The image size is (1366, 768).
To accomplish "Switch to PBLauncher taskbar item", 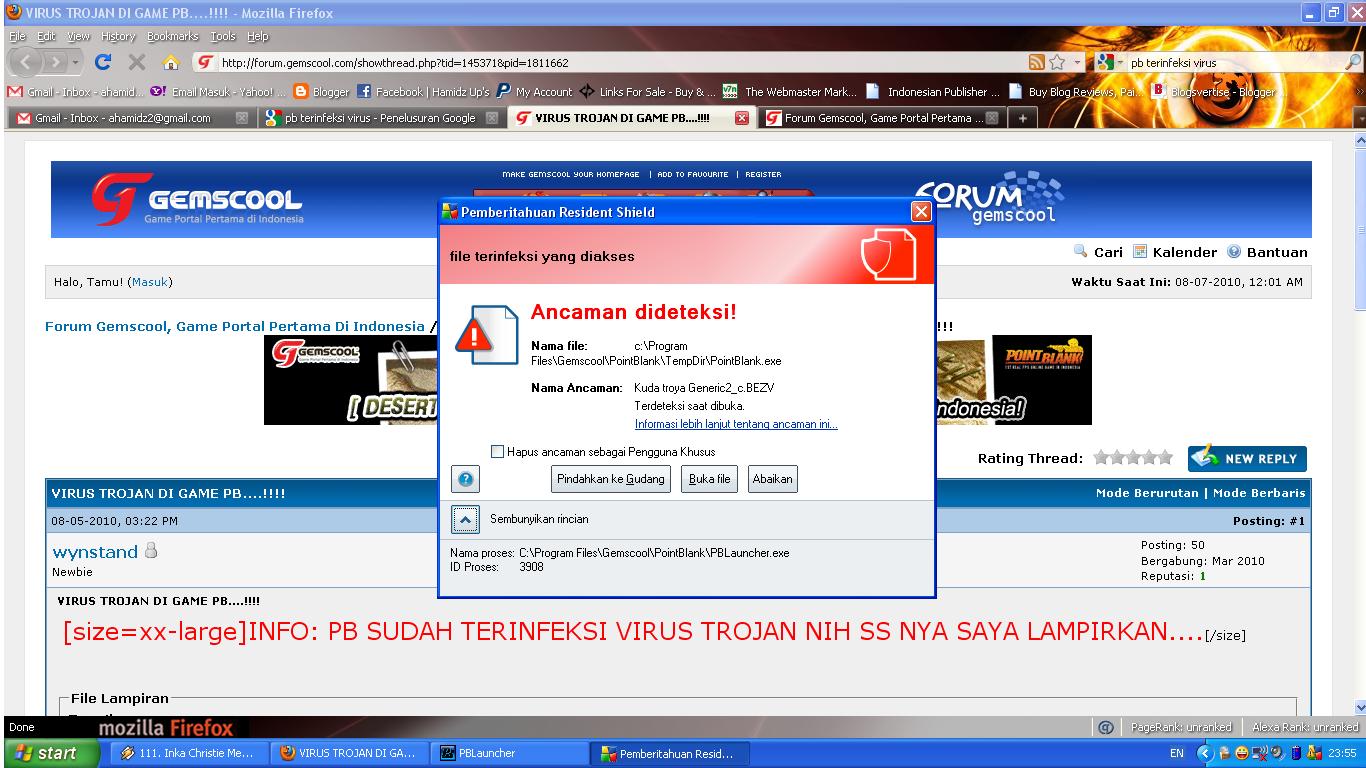I will click(x=510, y=753).
